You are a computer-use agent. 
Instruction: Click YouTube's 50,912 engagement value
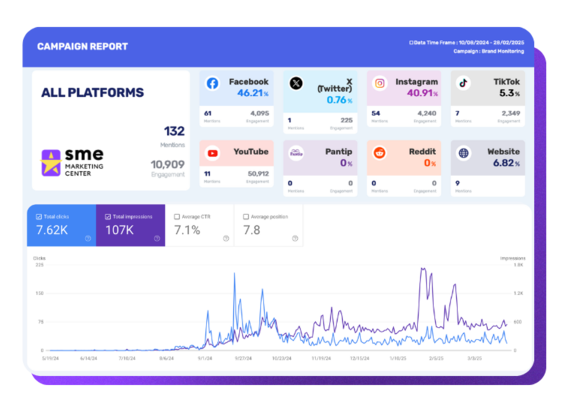(x=258, y=173)
